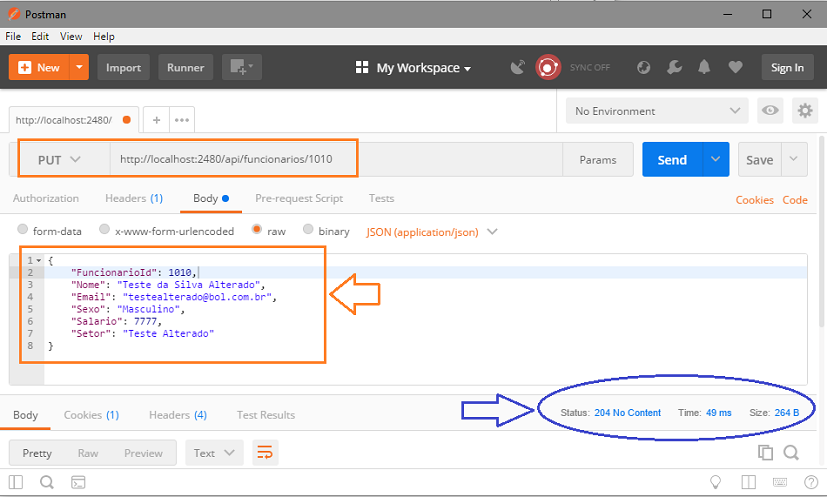Viewport: 827px width, 497px height.
Task: Switch to Tests tab
Action: (381, 198)
